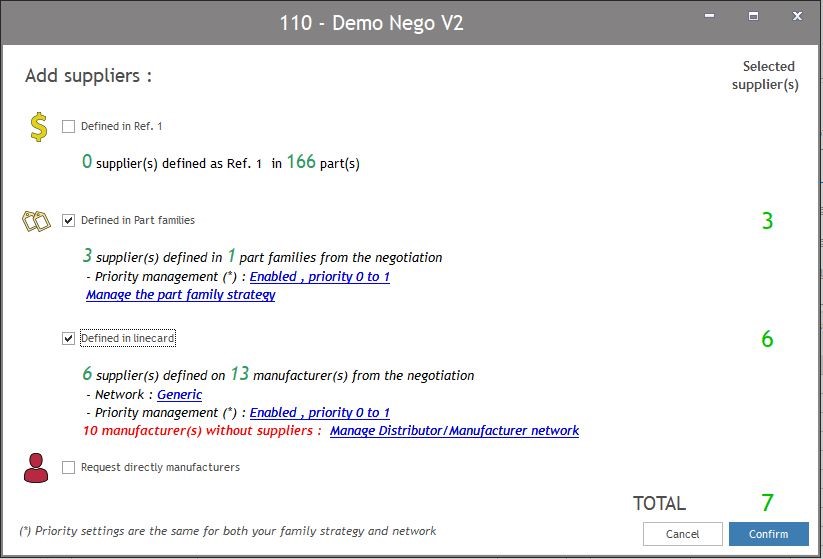The width and height of the screenshot is (823, 559).
Task: Click the red manufacturer person icon
Action: 36,467
